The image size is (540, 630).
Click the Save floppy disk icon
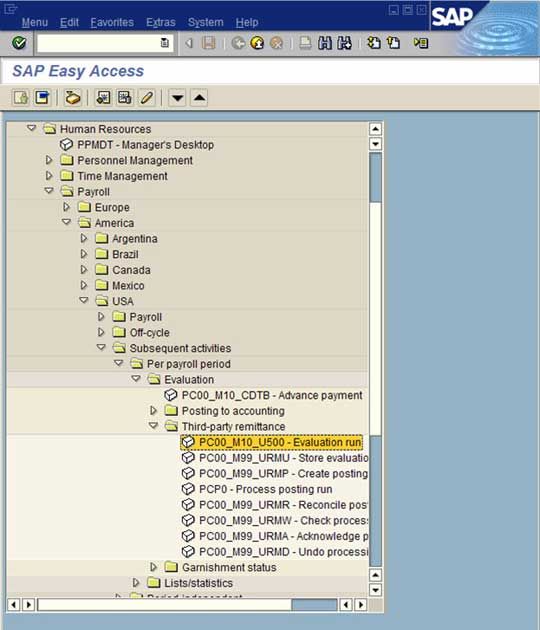coord(209,43)
